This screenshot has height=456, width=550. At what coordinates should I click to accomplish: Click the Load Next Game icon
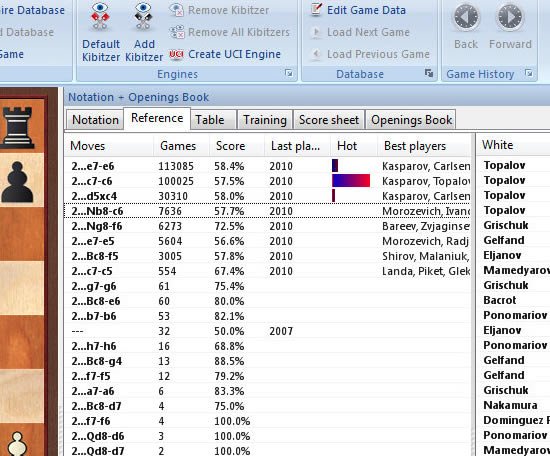tap(316, 32)
